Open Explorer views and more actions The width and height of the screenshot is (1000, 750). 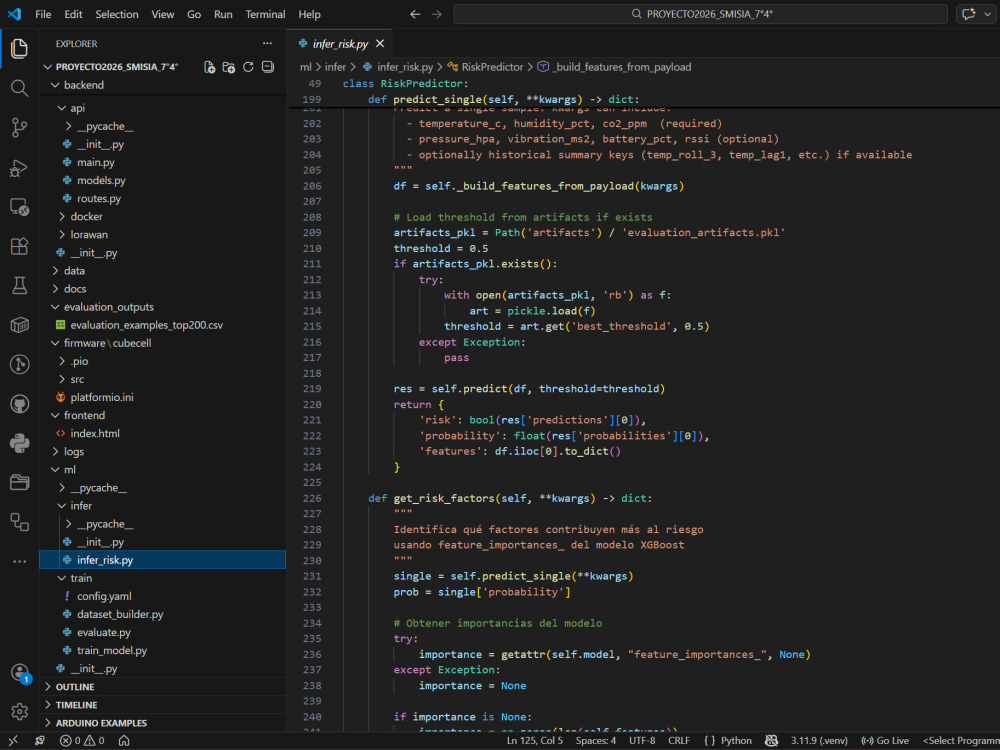coord(267,43)
